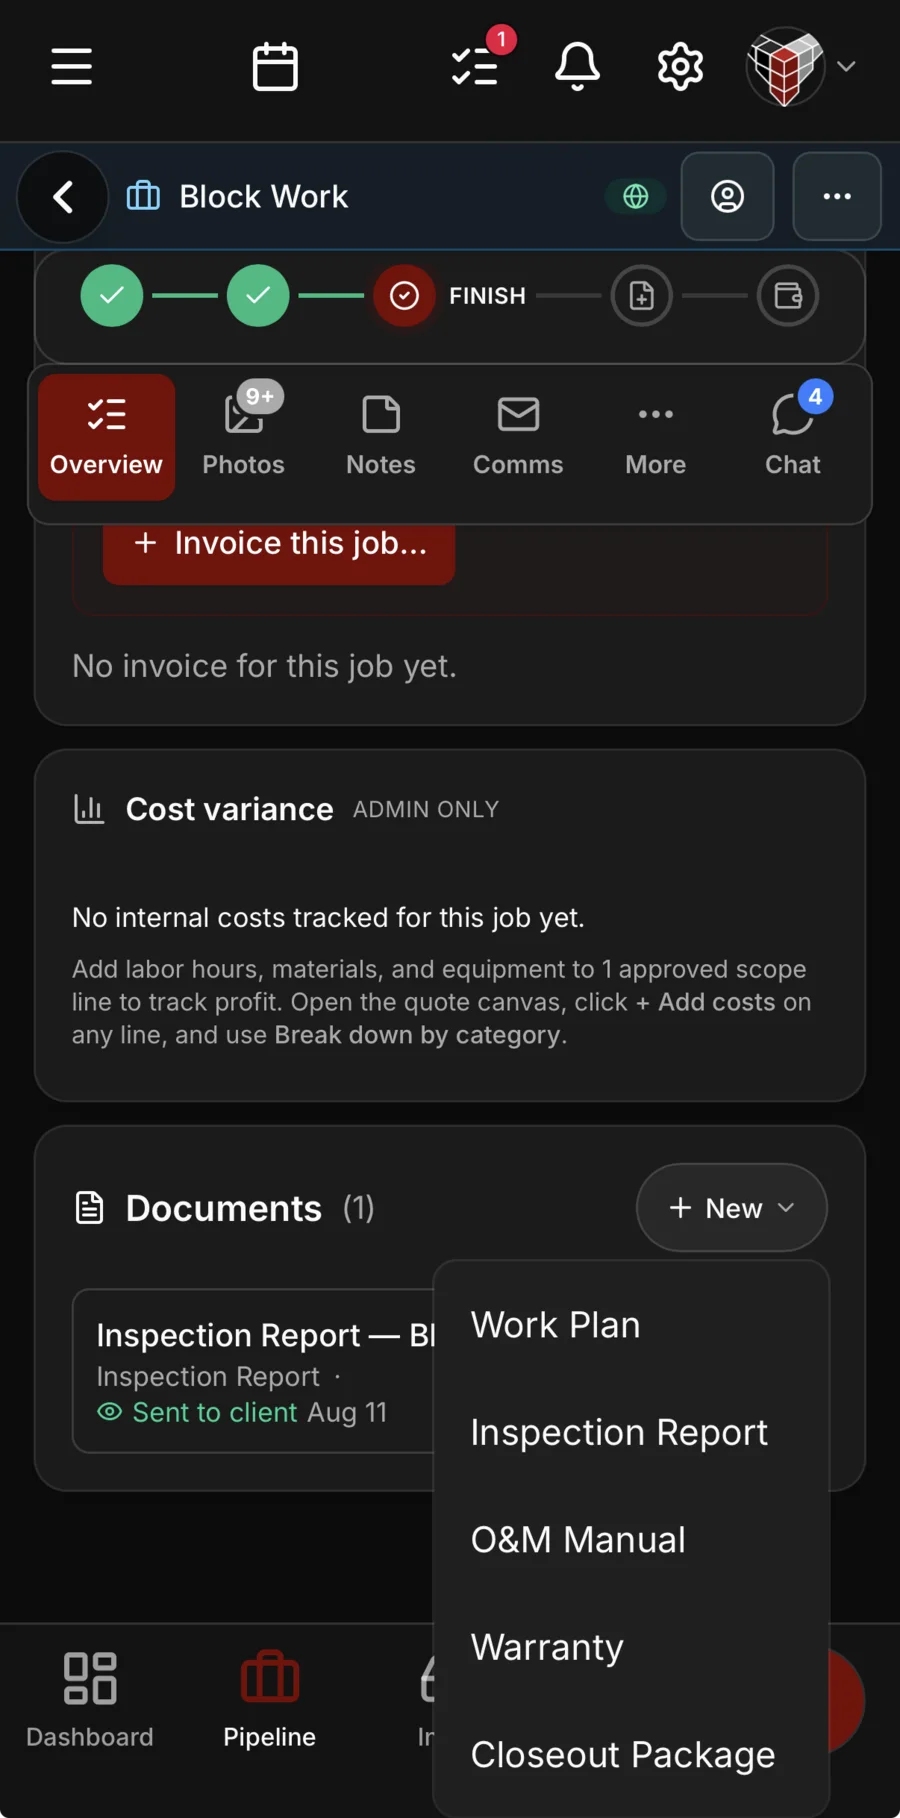Choose Inspection Report from the menu

click(x=631, y=1432)
